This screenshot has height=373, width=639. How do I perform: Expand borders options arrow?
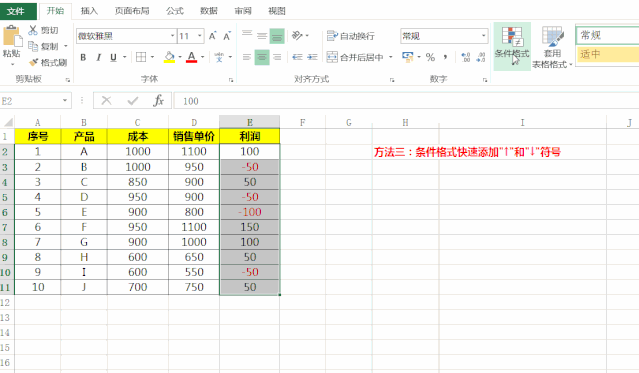point(152,57)
